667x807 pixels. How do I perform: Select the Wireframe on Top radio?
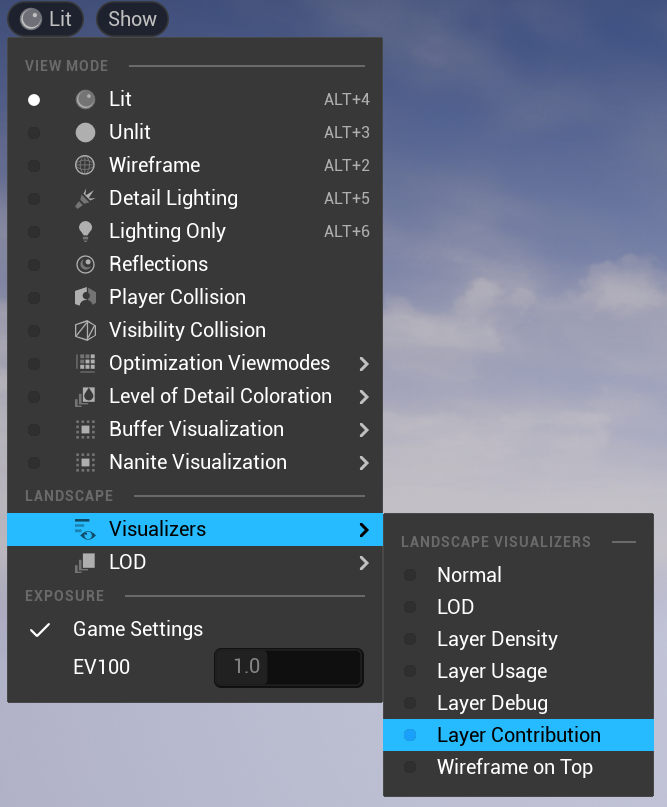[410, 767]
